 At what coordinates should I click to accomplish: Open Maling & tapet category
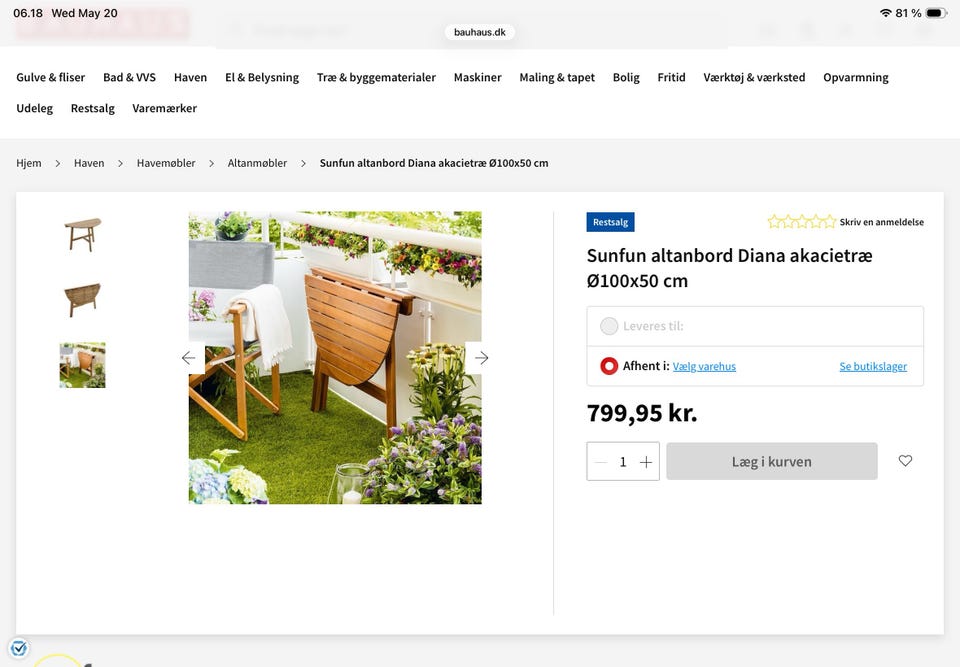[x=557, y=77]
